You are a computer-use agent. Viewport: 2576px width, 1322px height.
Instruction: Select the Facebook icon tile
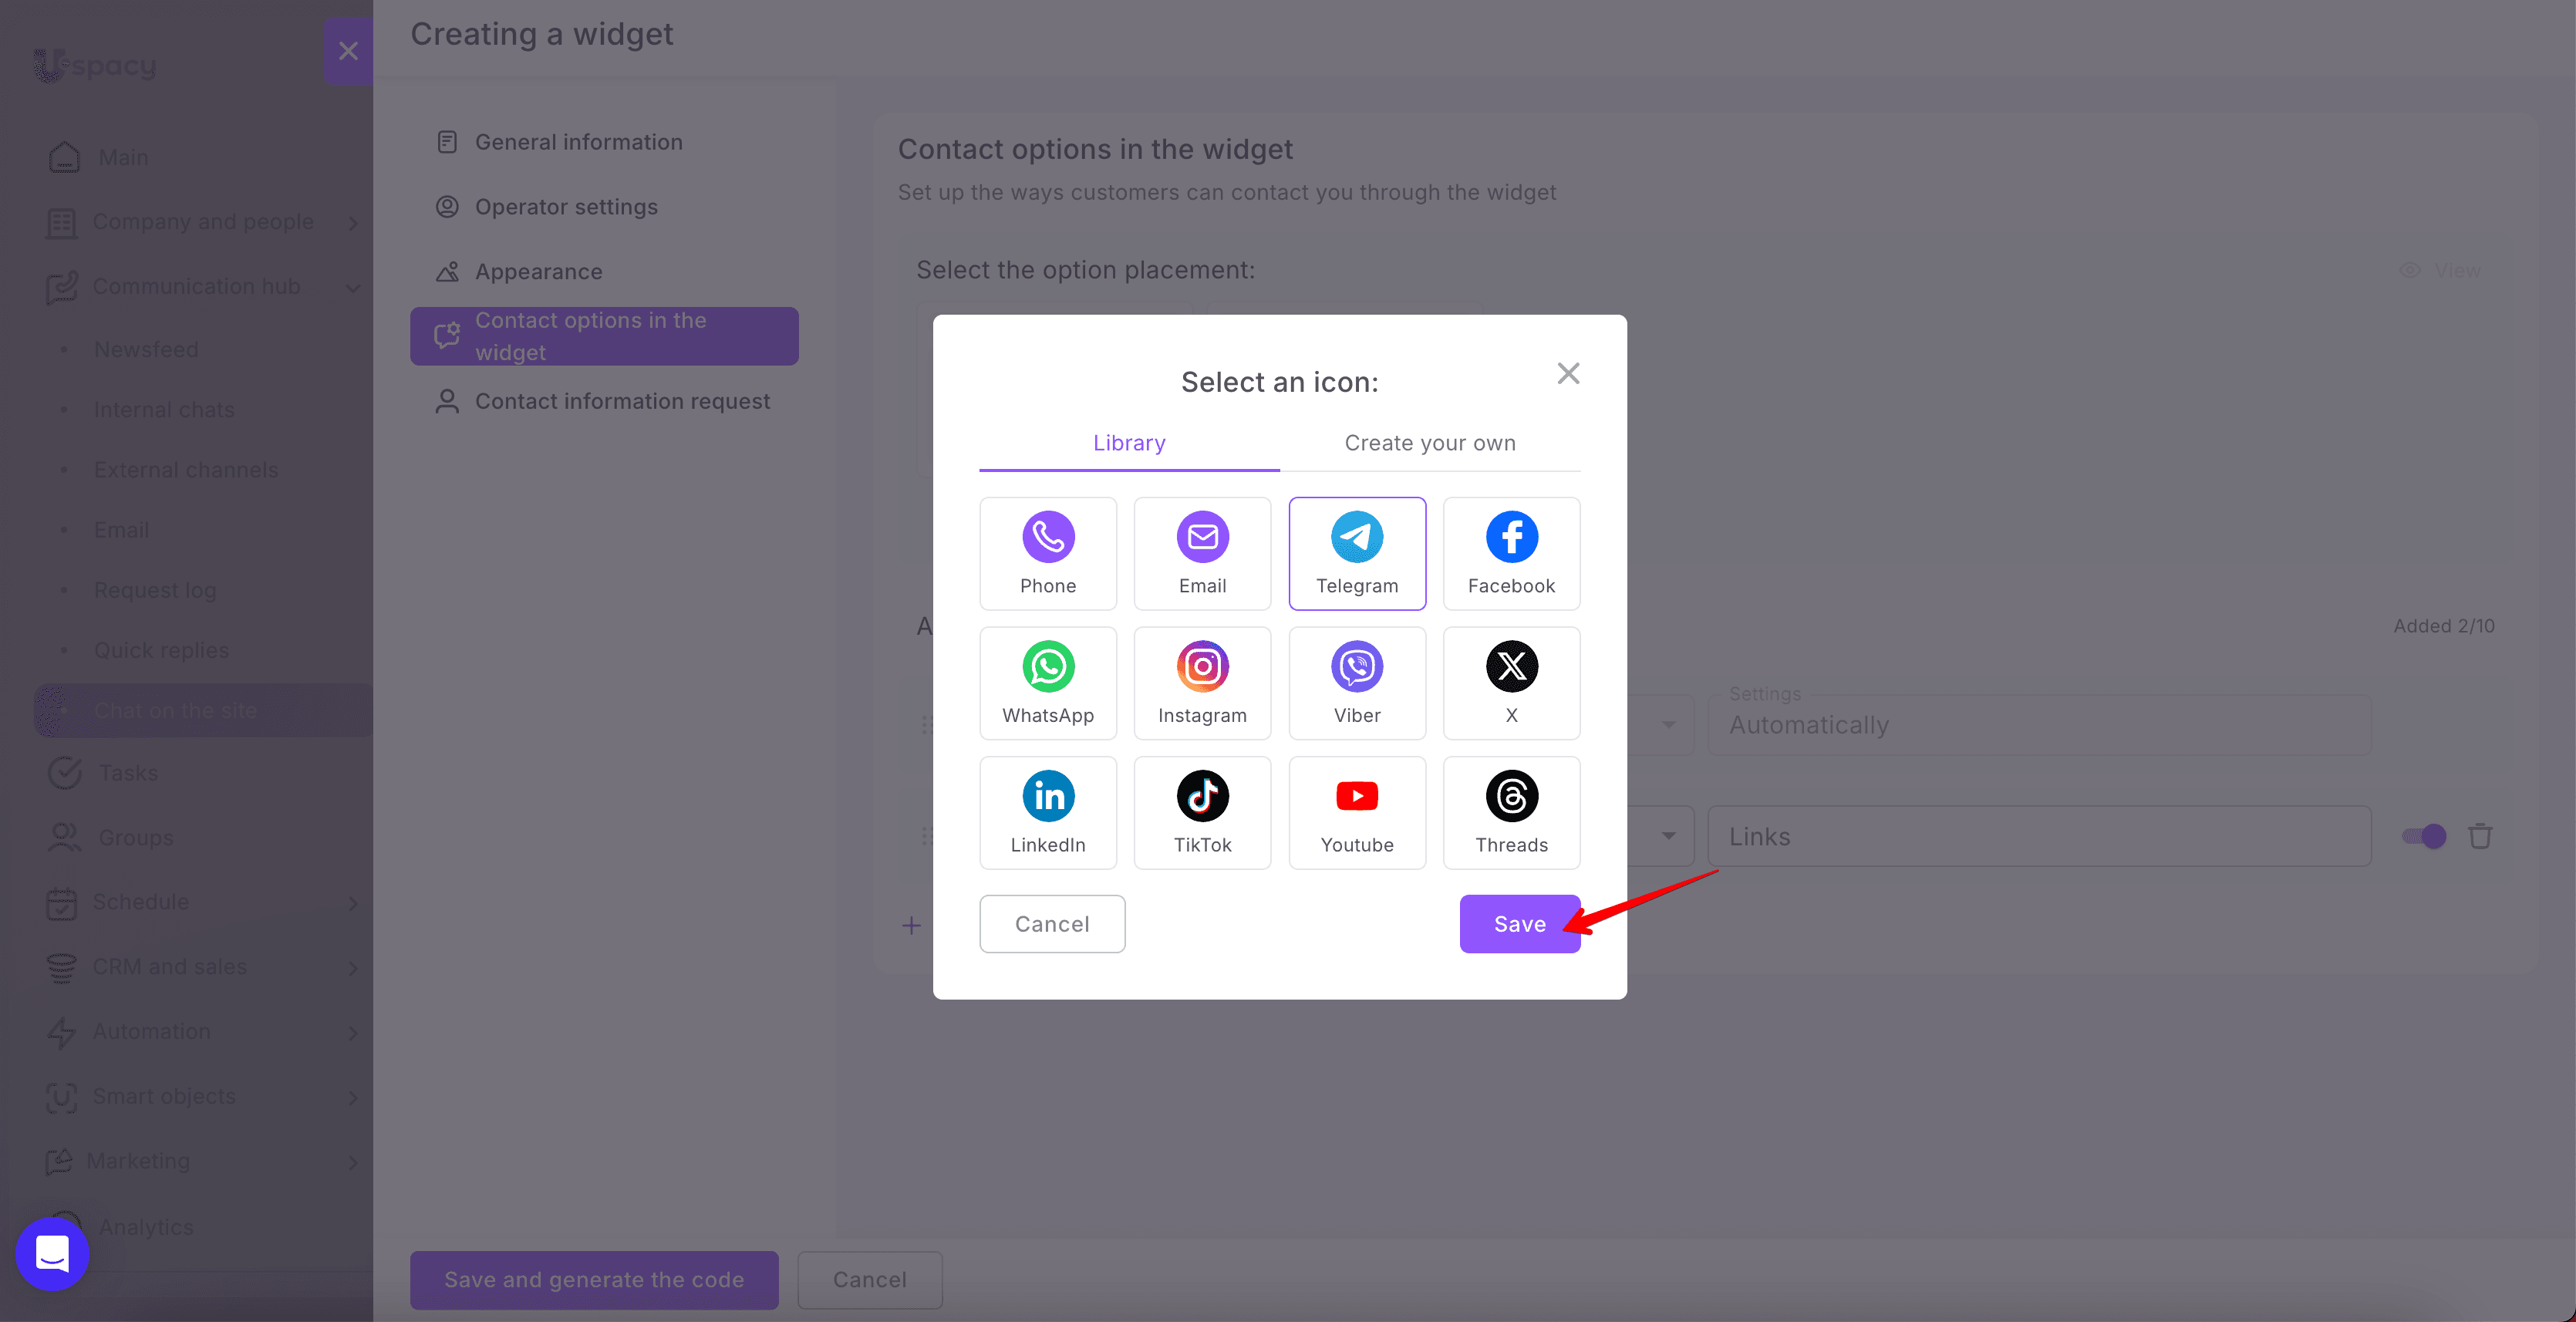point(1511,553)
